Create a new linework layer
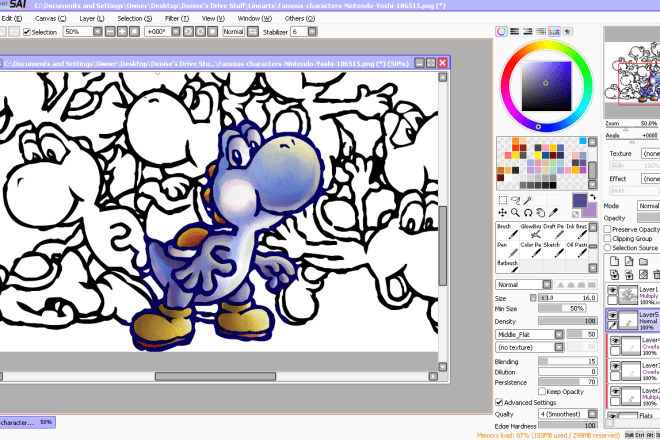 [629, 261]
